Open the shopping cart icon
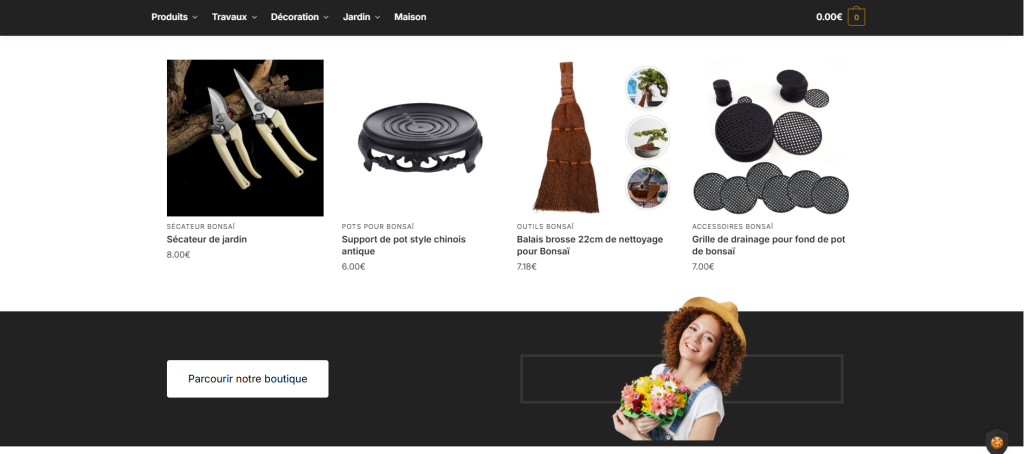The width and height of the screenshot is (1024, 454). pyautogui.click(x=856, y=17)
